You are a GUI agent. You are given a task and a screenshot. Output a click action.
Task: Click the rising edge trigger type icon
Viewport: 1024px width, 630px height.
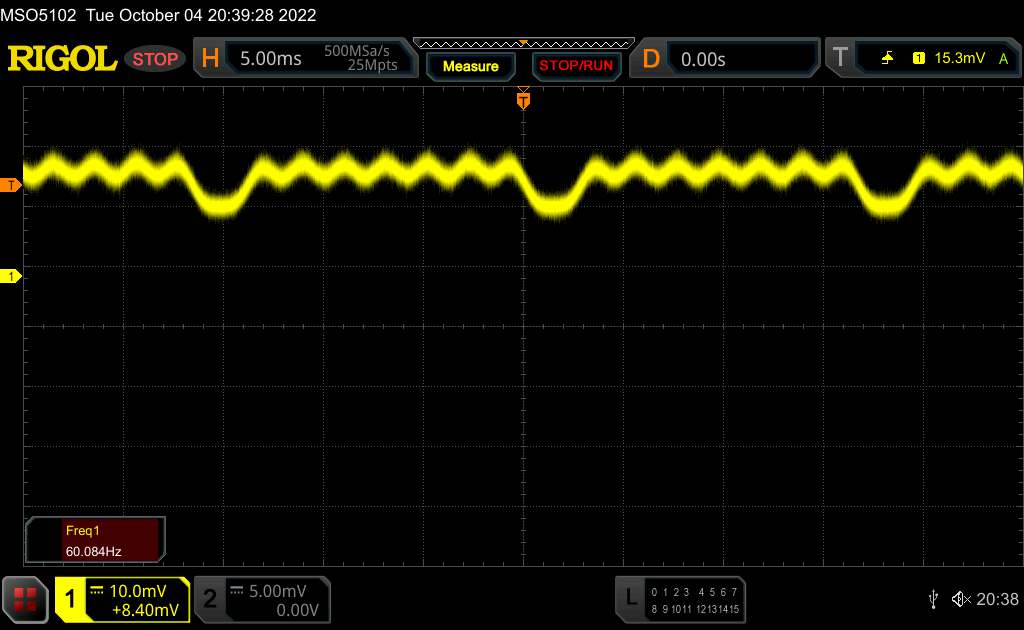(x=887, y=59)
